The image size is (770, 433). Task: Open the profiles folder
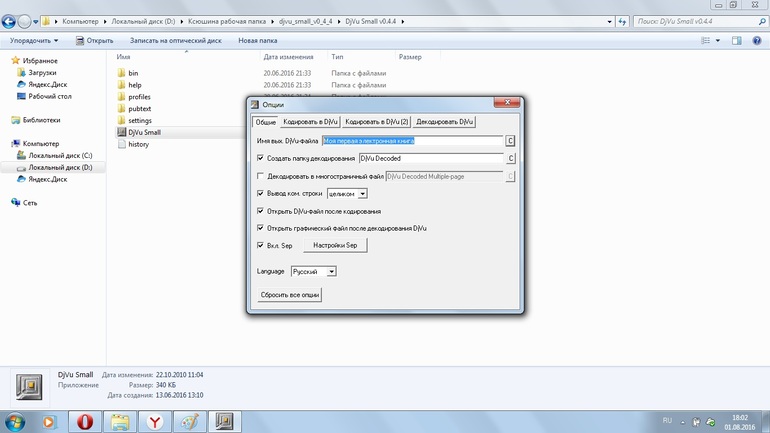pyautogui.click(x=139, y=97)
